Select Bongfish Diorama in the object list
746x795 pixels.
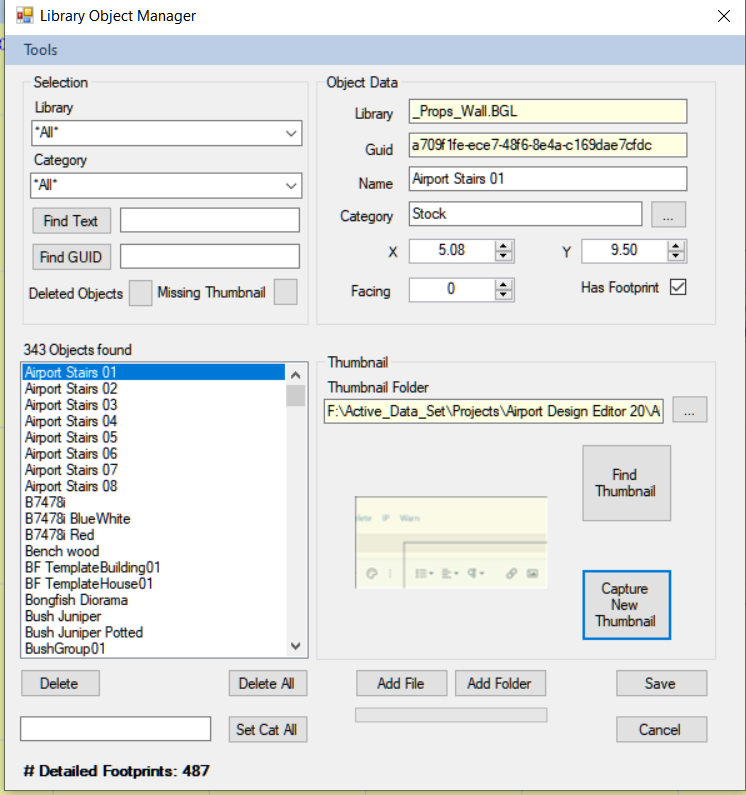pos(76,600)
